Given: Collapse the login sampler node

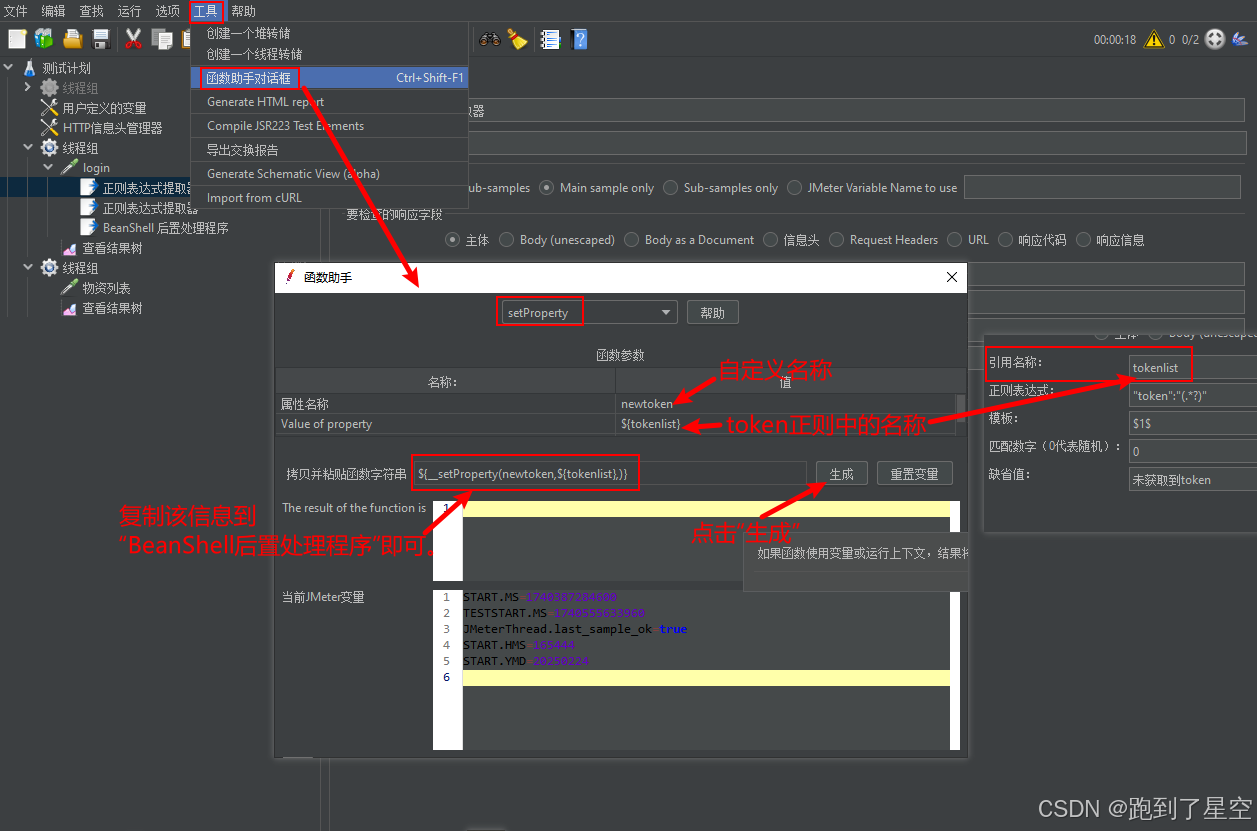Looking at the screenshot, I should 48,168.
